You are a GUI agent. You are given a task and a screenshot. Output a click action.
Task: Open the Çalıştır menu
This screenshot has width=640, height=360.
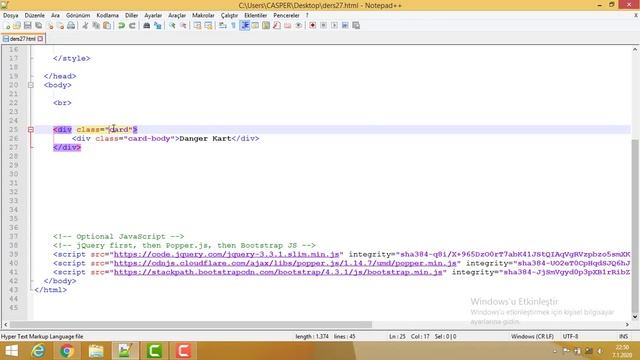tap(229, 15)
